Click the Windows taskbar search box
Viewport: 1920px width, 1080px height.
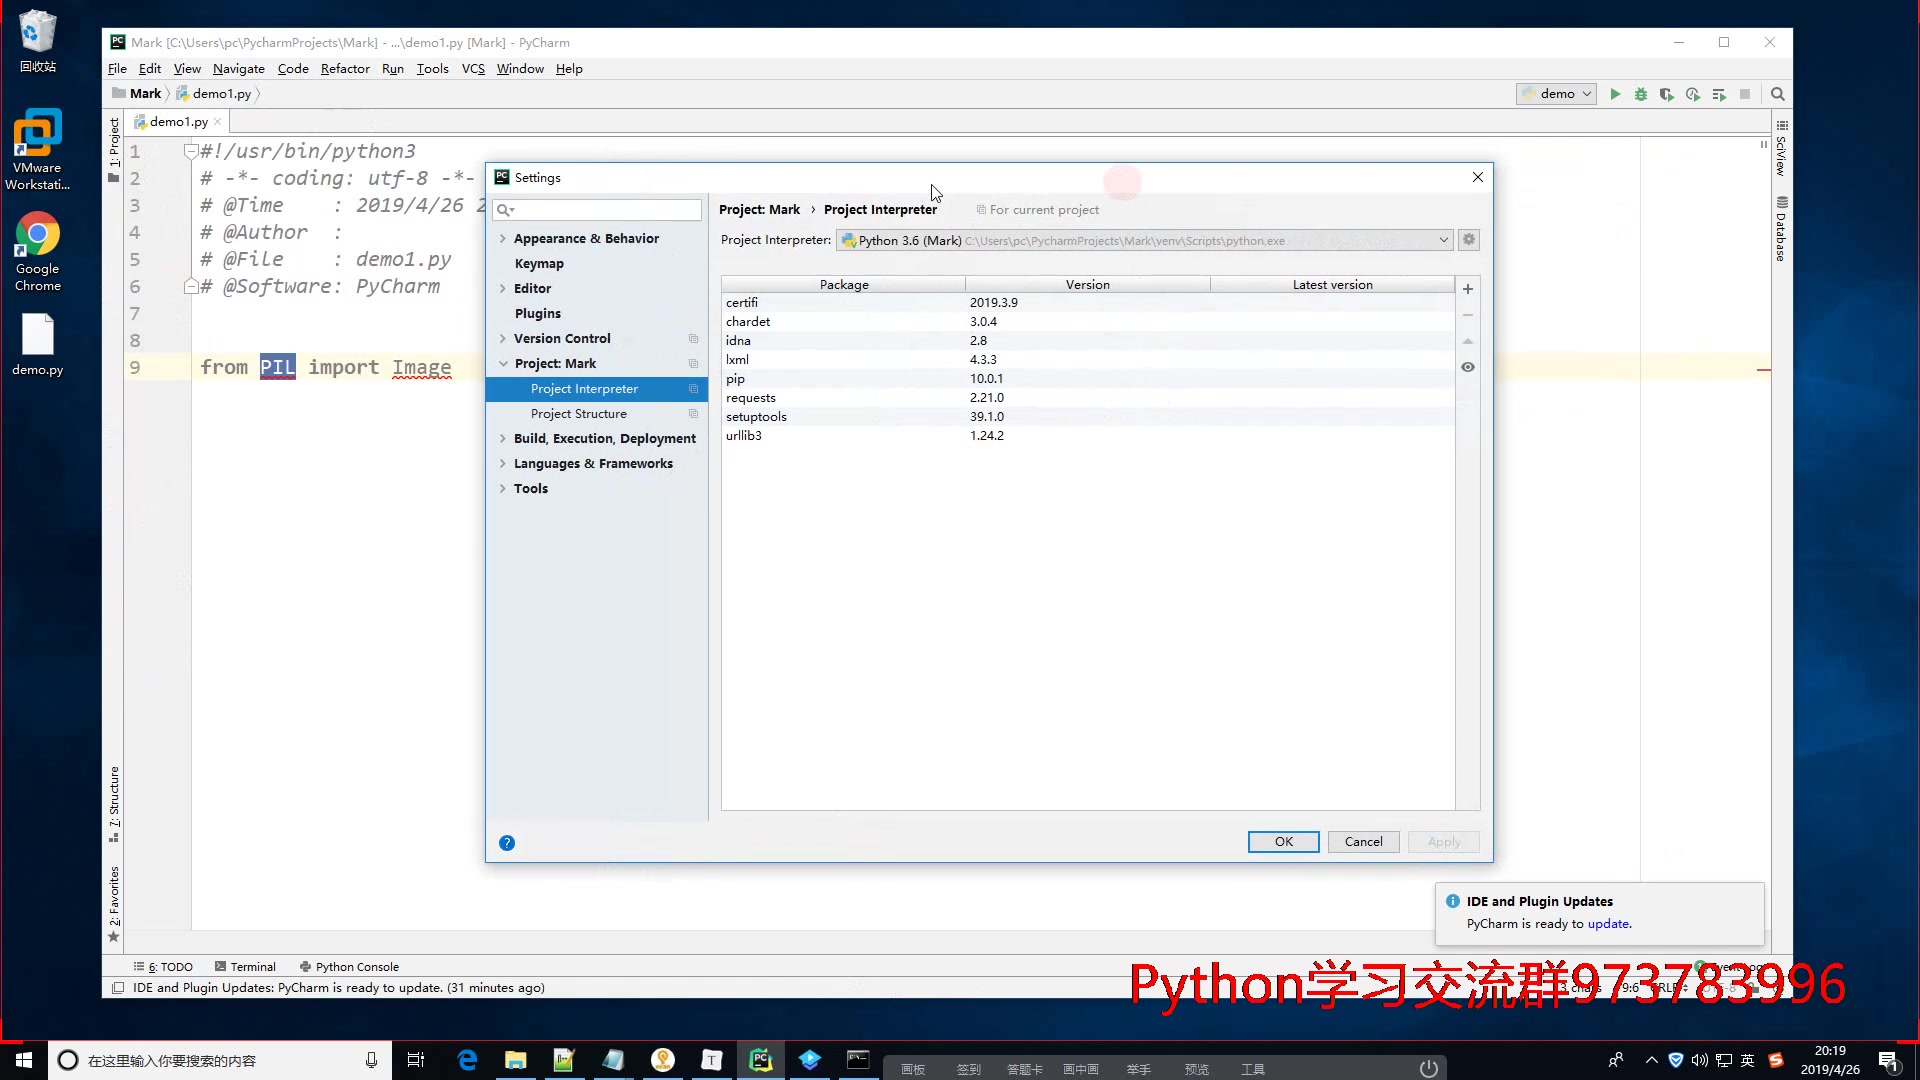tap(218, 1060)
